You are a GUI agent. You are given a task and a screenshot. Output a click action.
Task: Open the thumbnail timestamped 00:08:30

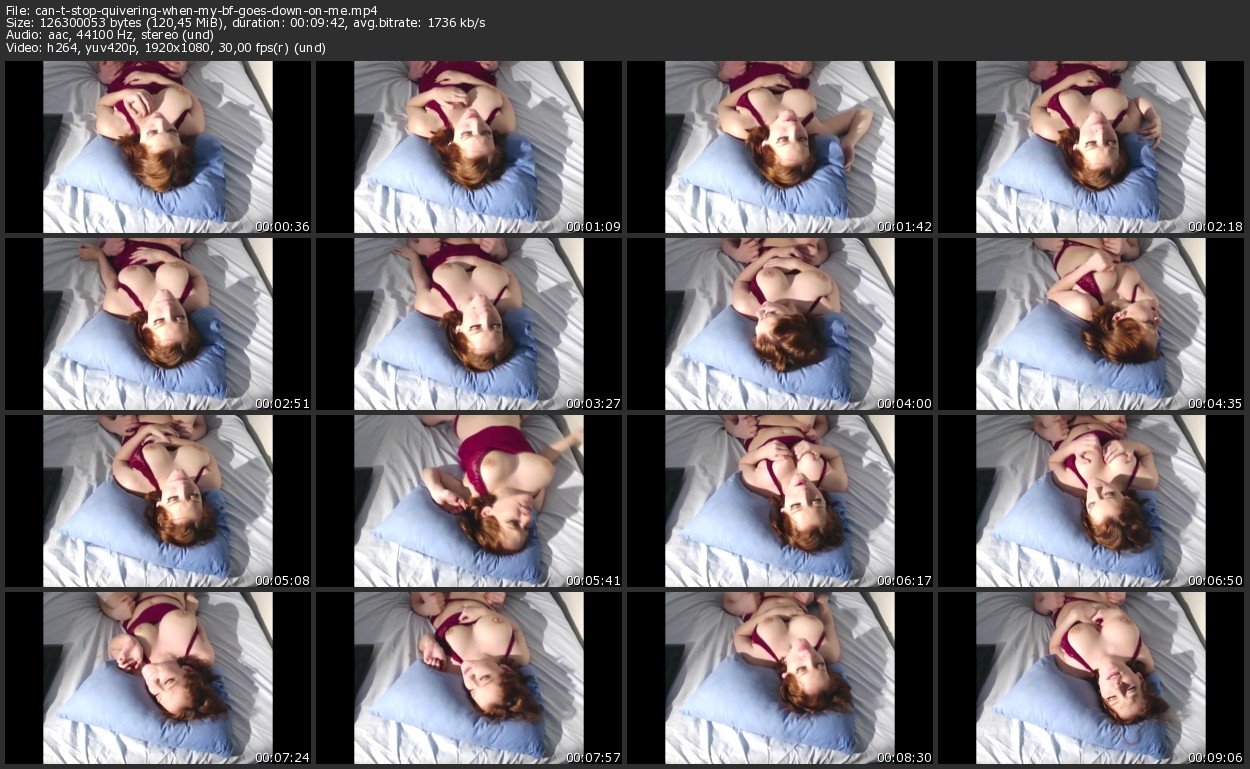(780, 677)
